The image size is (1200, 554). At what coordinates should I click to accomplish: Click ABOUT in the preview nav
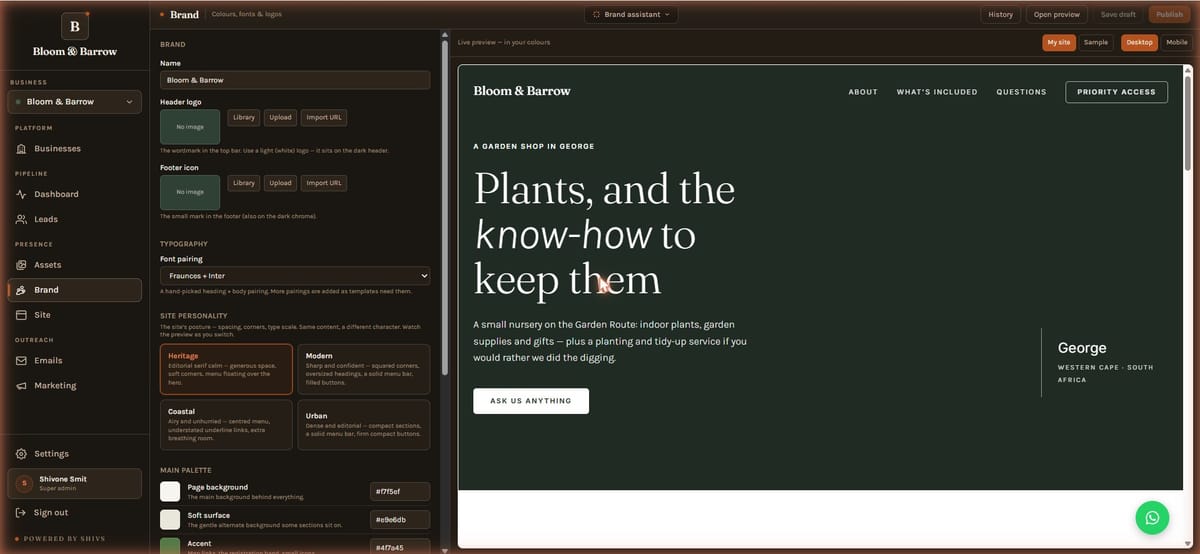coord(863,92)
